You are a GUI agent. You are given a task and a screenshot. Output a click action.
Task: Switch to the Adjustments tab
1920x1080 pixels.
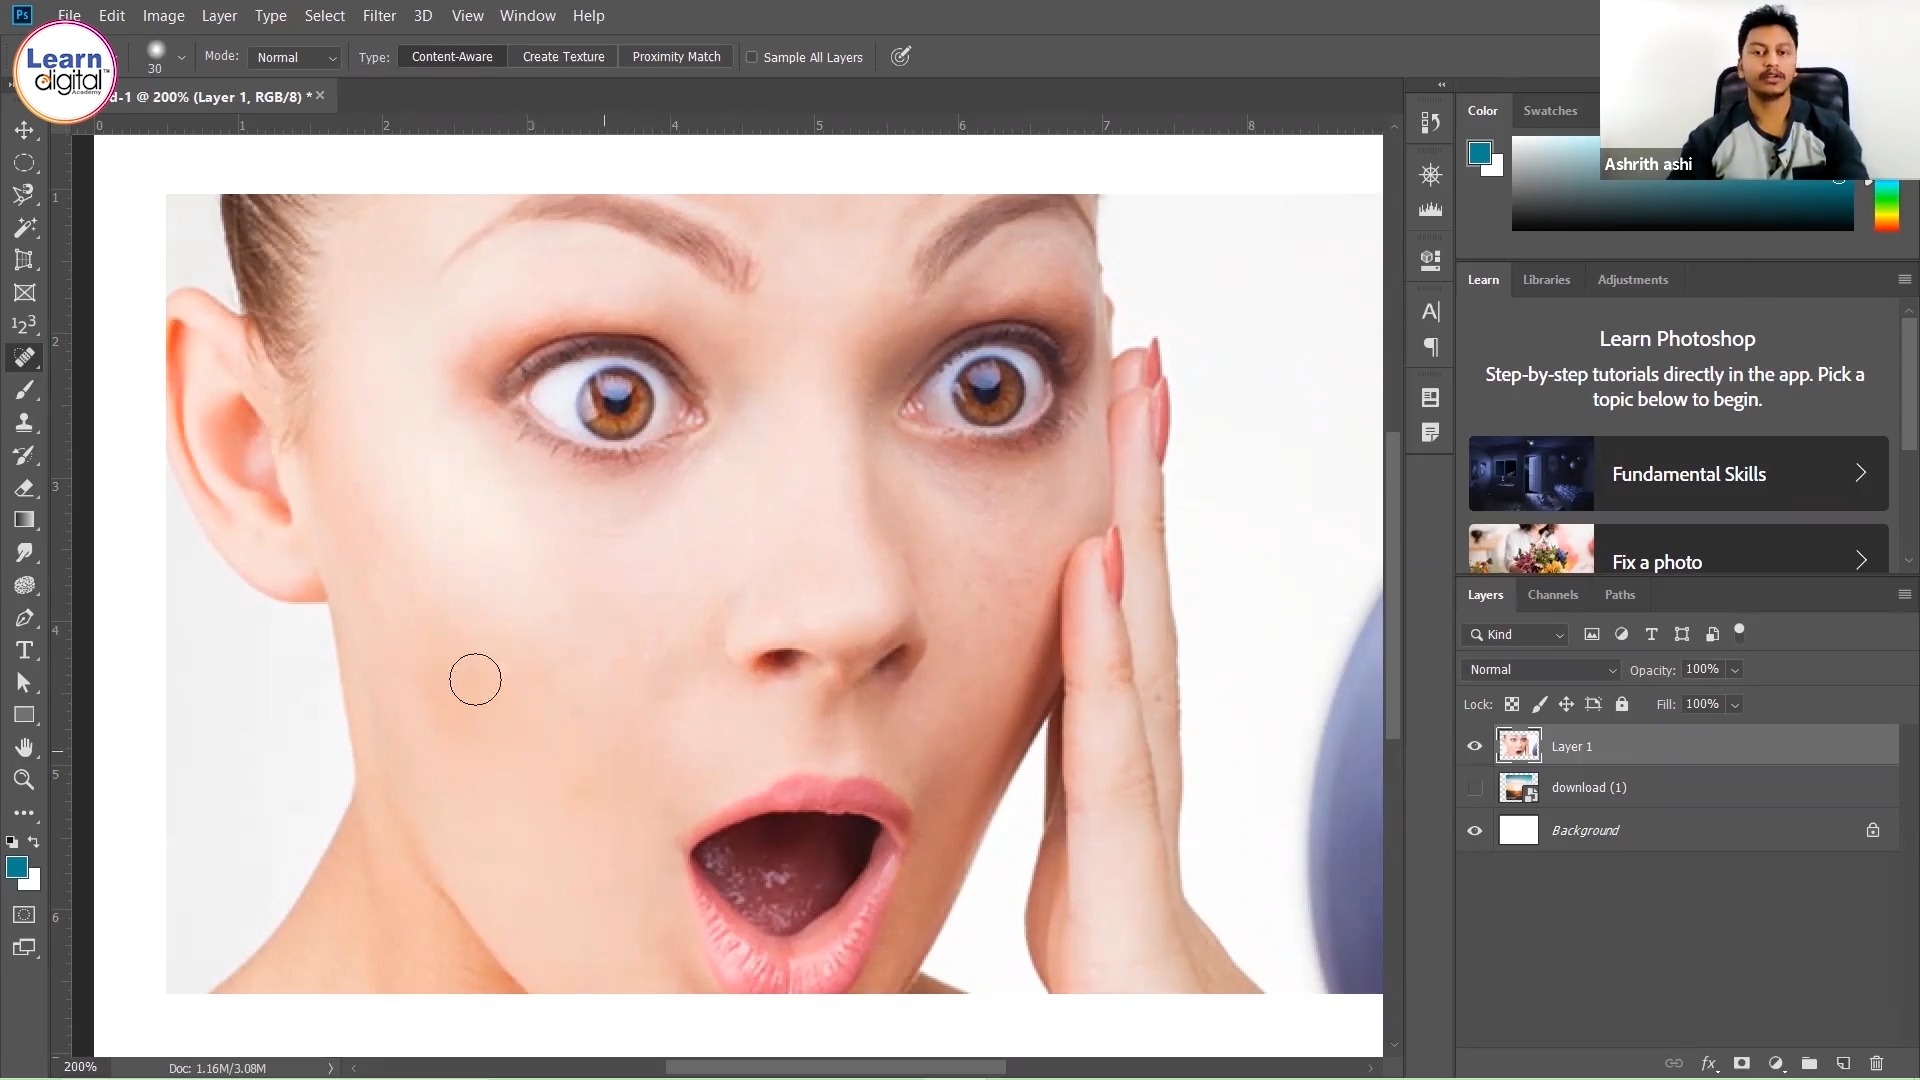point(1632,280)
